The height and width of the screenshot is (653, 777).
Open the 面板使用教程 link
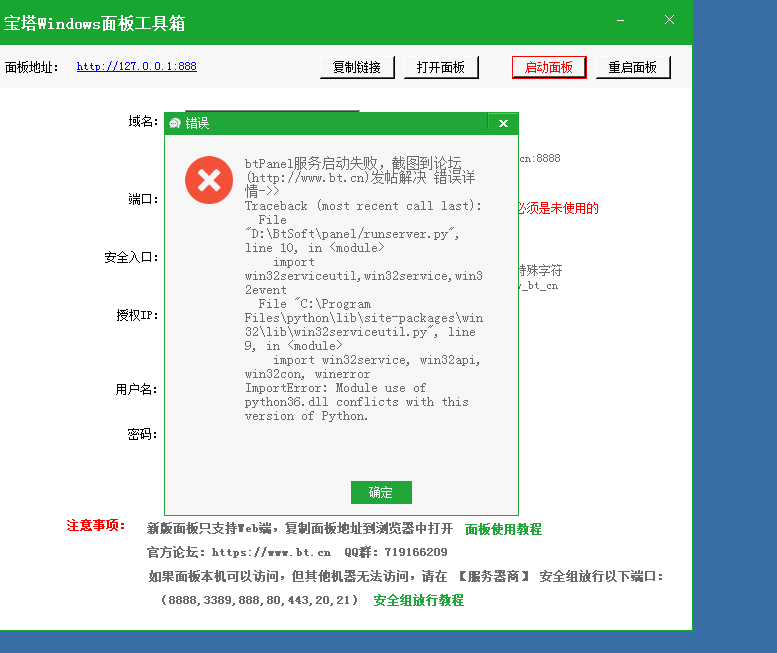coord(503,529)
